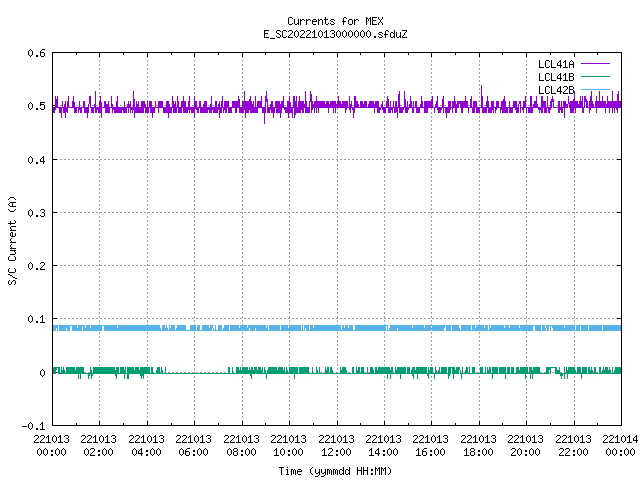
Task: Click the -0.1 y-axis tick value
Action: click(33, 426)
